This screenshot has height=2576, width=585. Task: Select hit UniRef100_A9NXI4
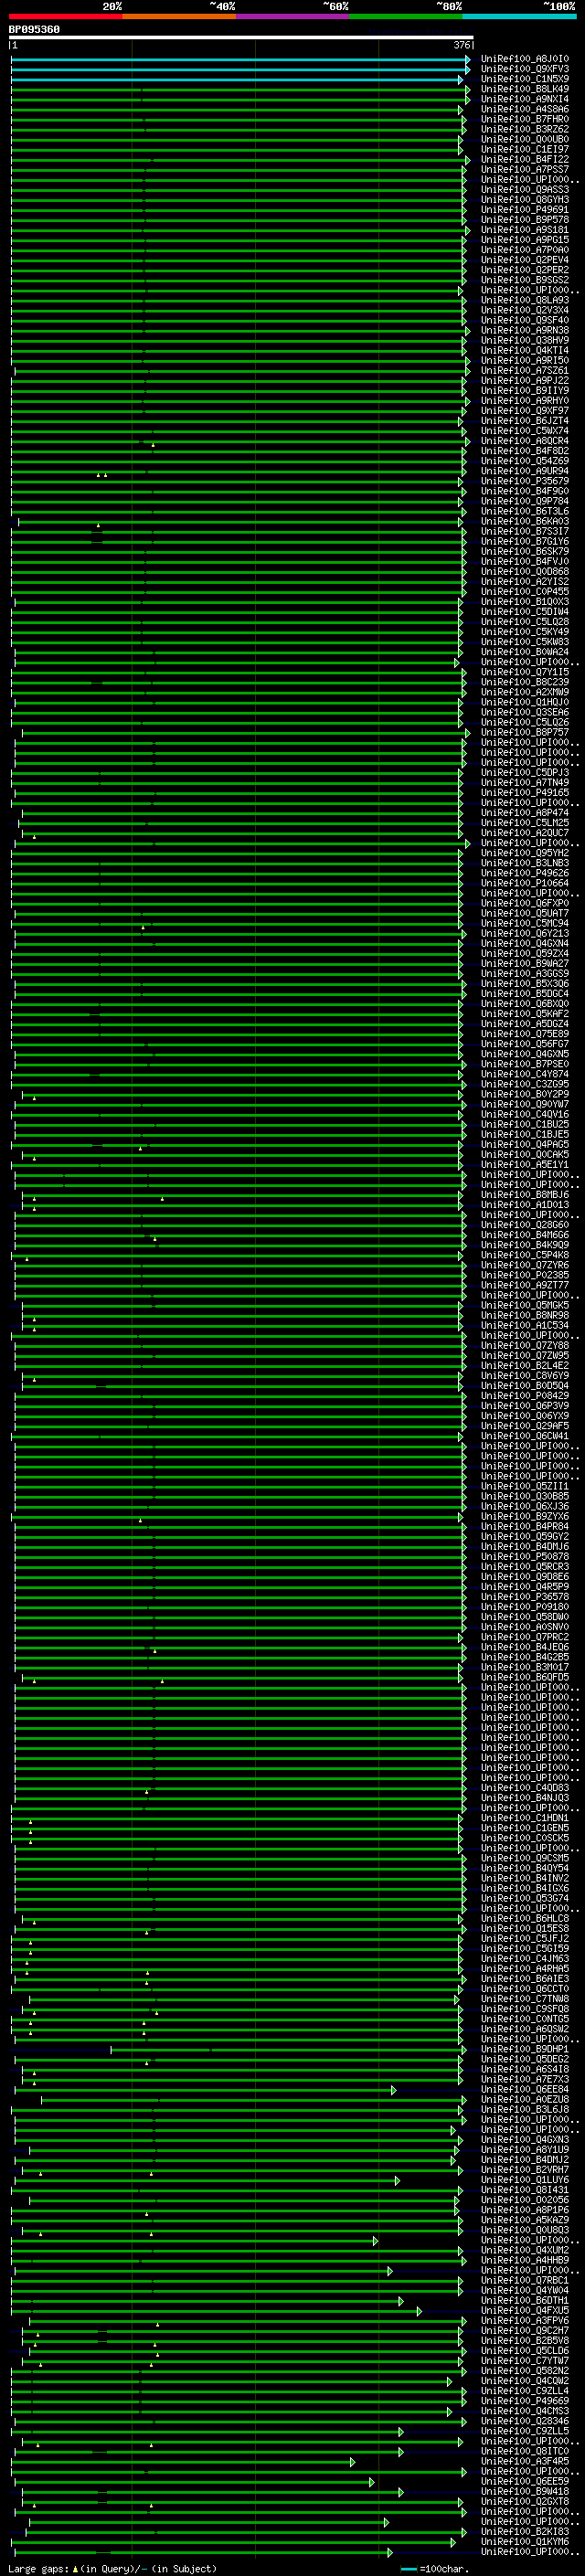(524, 99)
